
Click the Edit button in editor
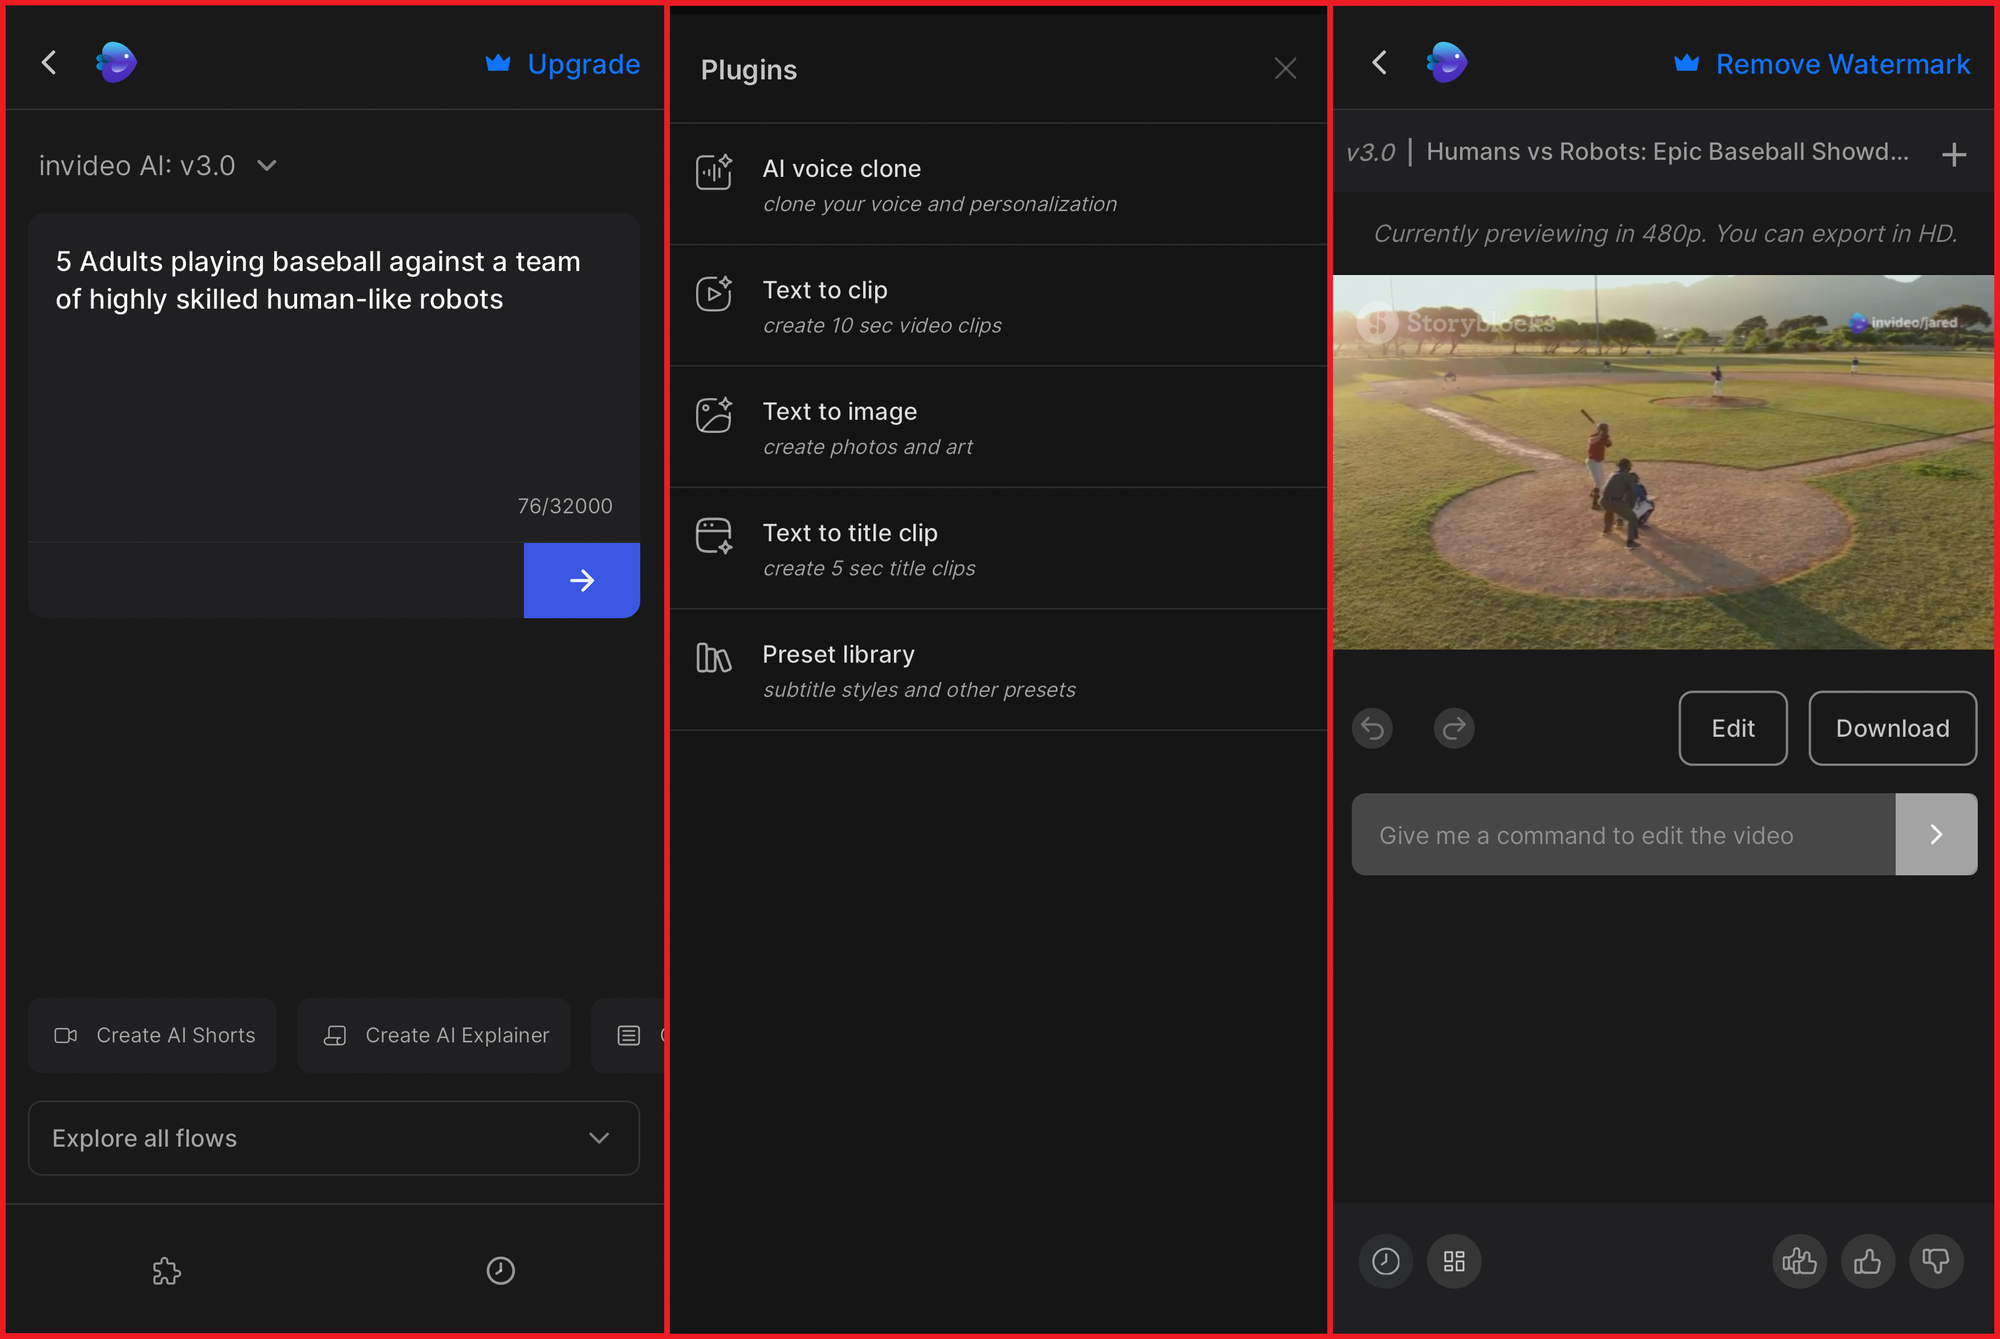point(1733,728)
